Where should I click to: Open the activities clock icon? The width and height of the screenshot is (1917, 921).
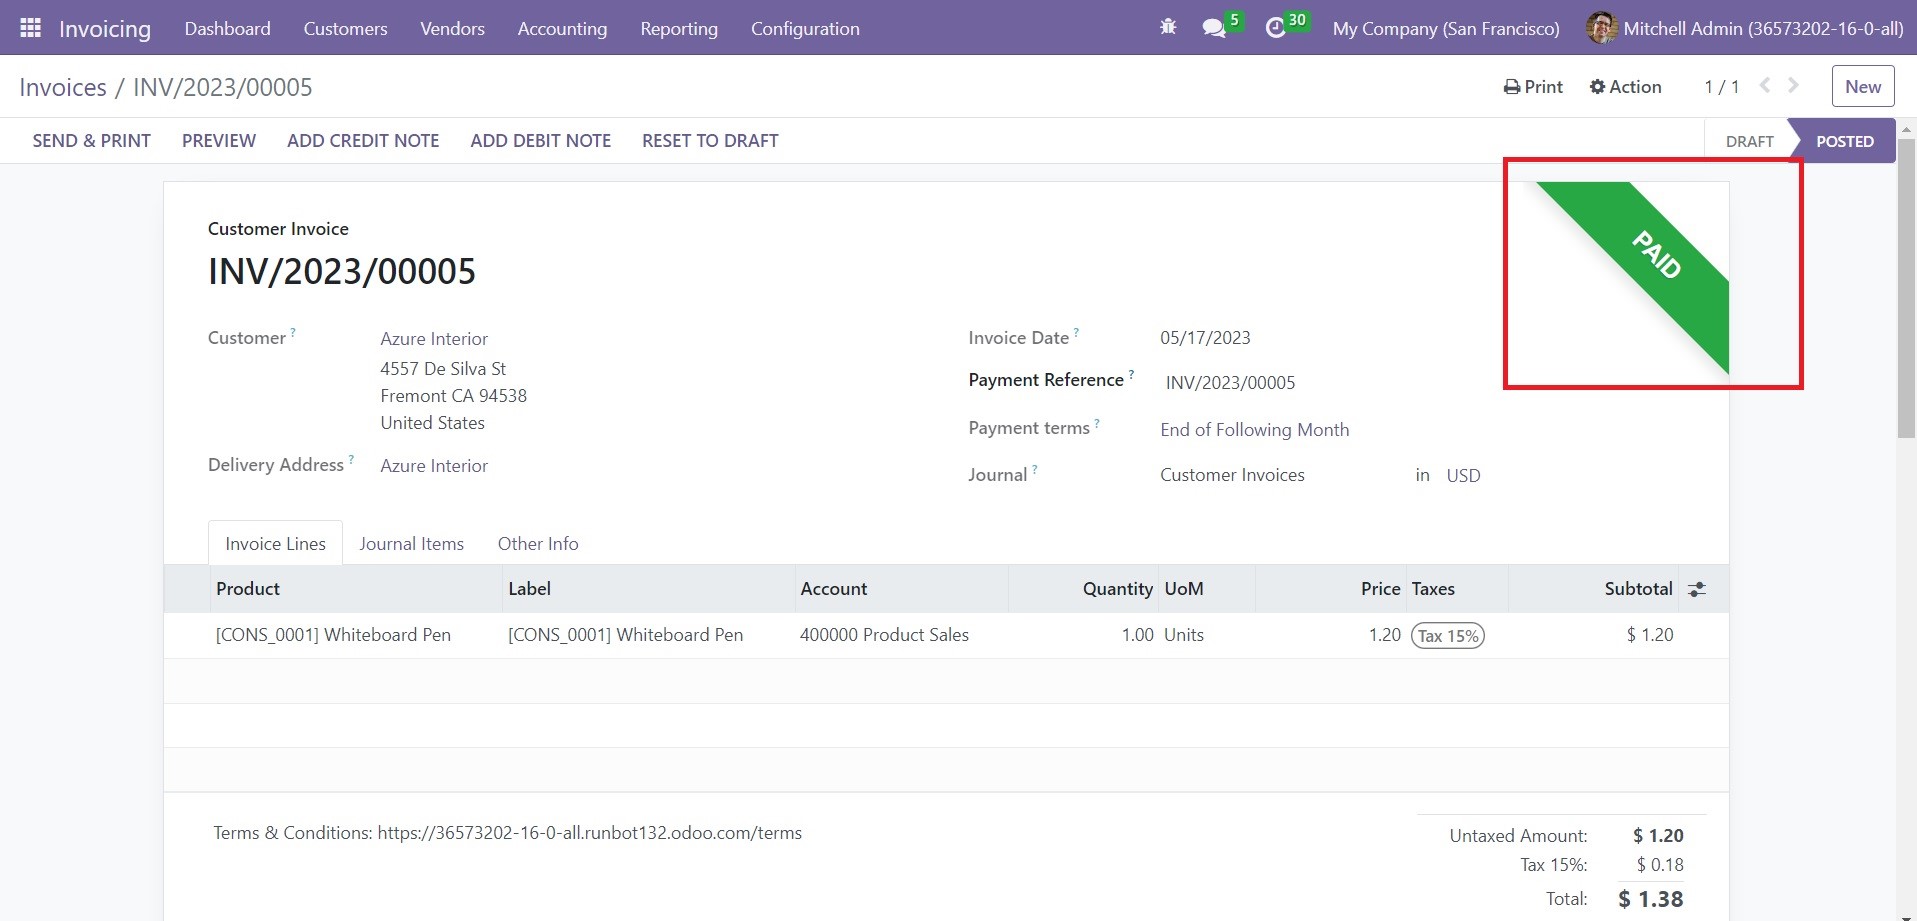(1275, 28)
